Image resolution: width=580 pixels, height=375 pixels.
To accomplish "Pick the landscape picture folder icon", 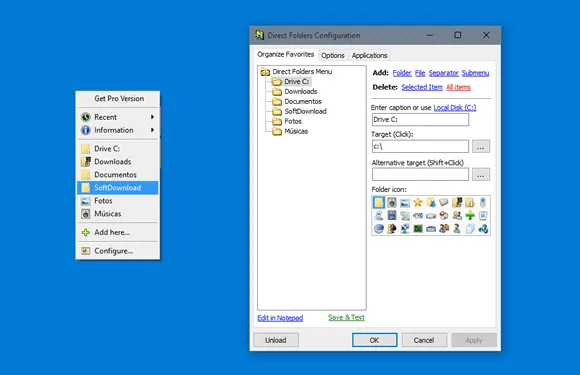I will tap(405, 202).
